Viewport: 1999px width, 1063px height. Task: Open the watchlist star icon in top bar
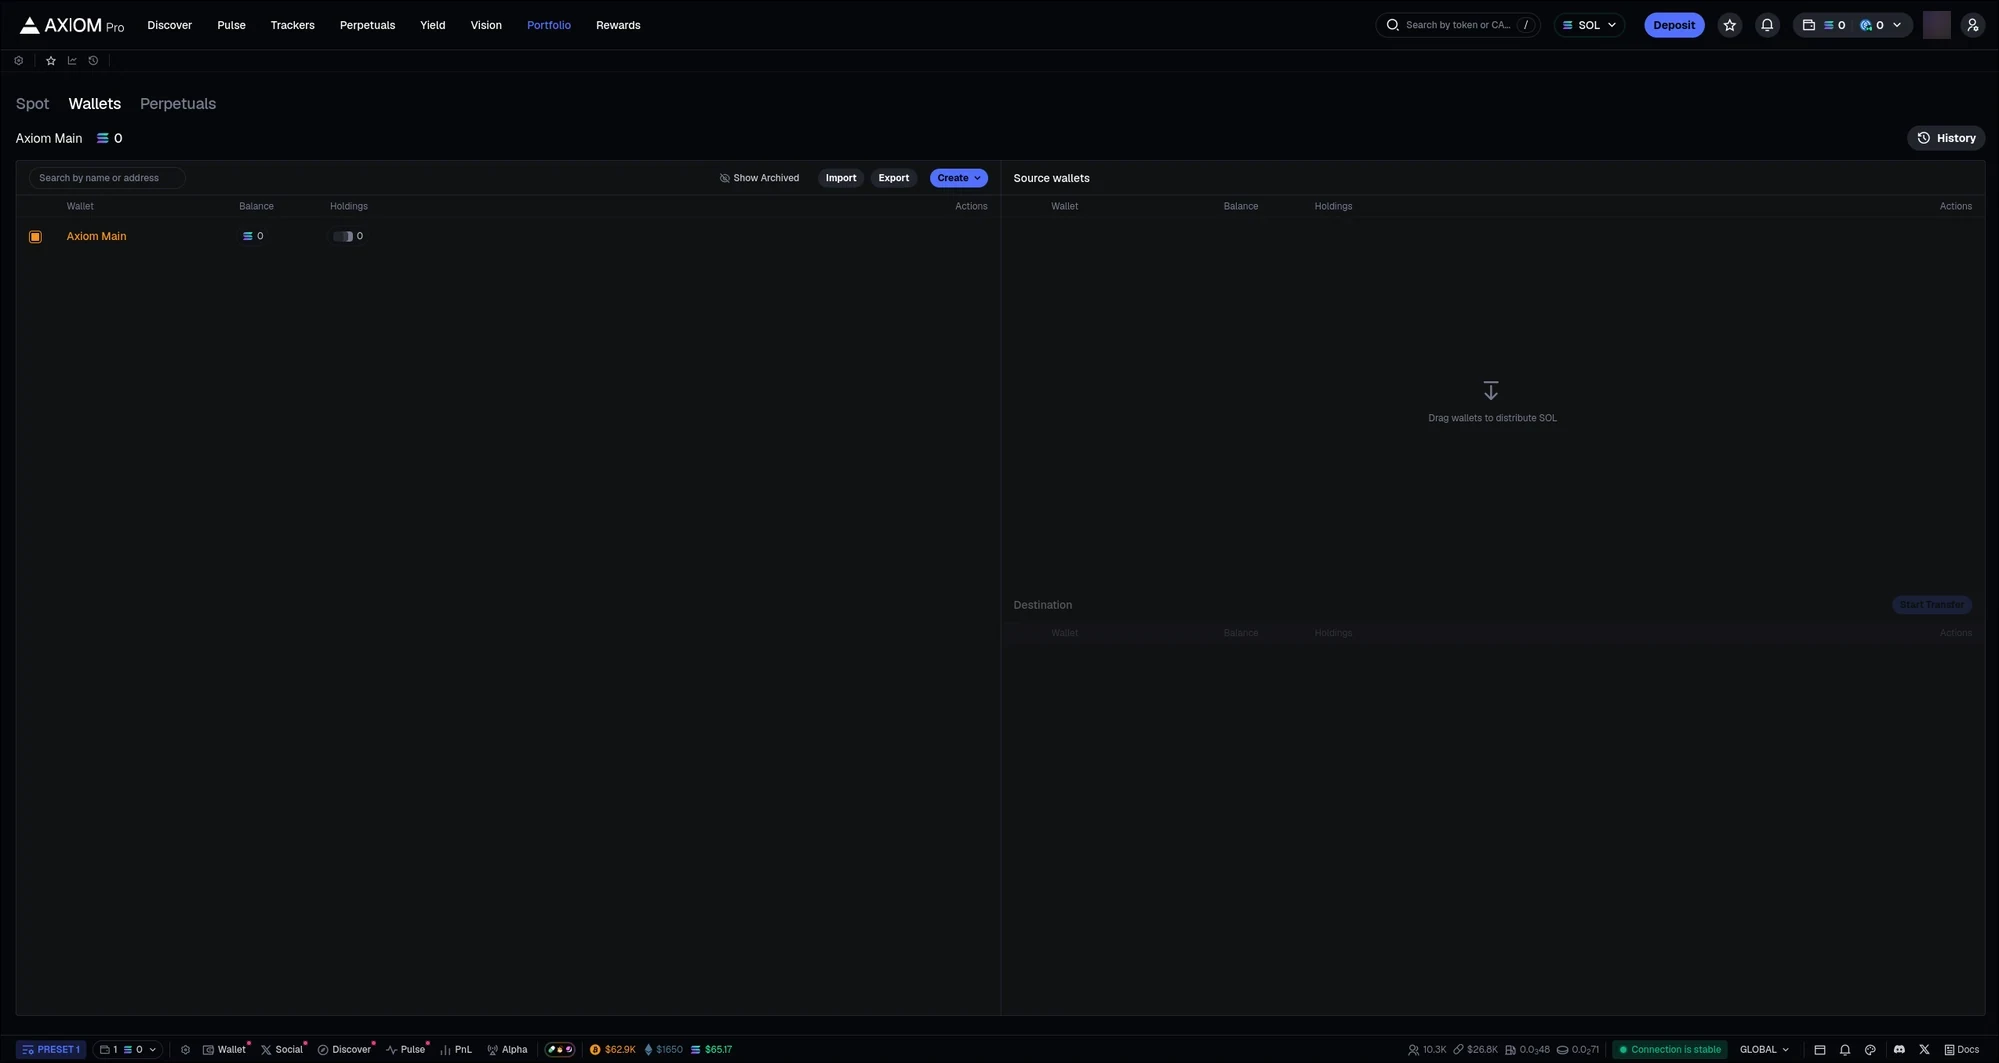(1729, 25)
